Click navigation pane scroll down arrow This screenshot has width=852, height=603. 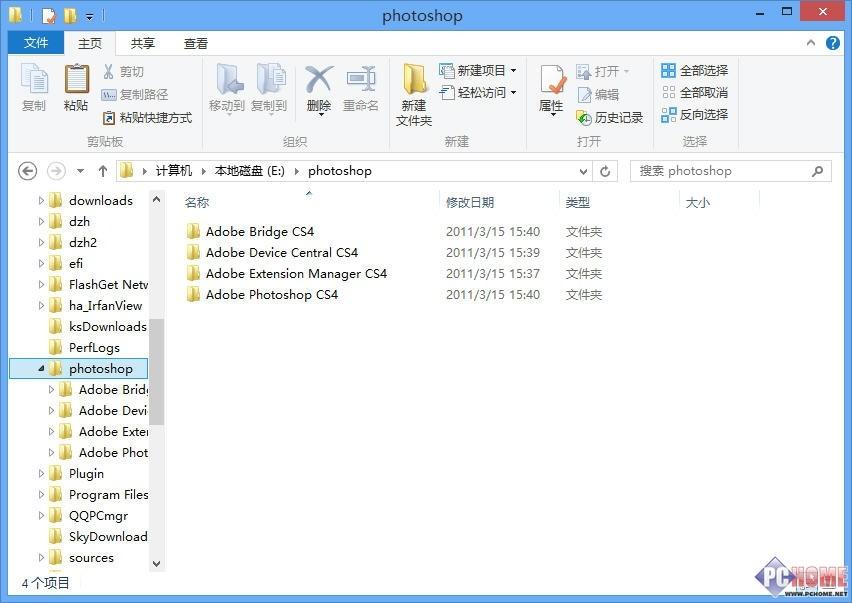[x=156, y=563]
